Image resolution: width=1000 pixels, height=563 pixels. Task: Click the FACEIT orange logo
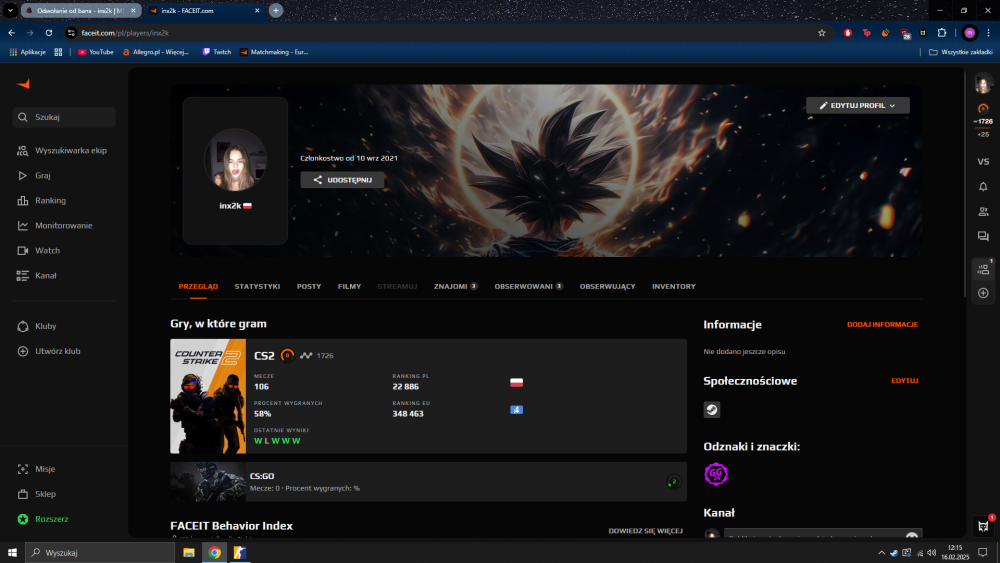24,84
